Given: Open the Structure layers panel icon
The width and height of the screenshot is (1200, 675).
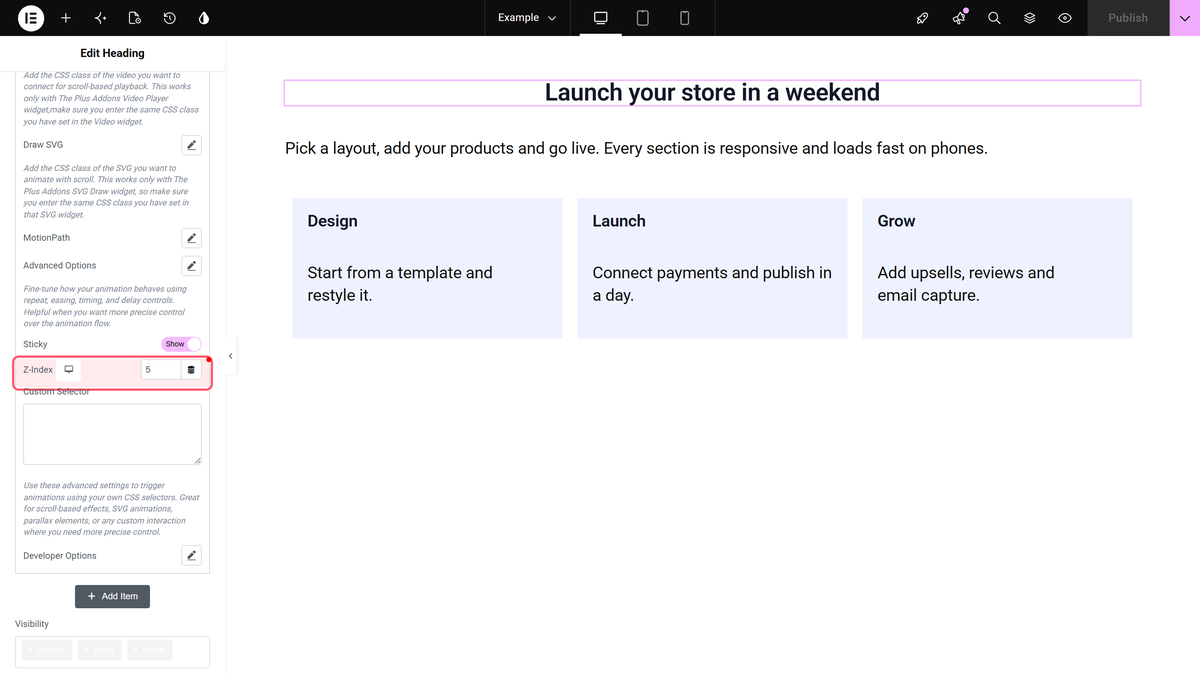Looking at the screenshot, I should click(1030, 18).
